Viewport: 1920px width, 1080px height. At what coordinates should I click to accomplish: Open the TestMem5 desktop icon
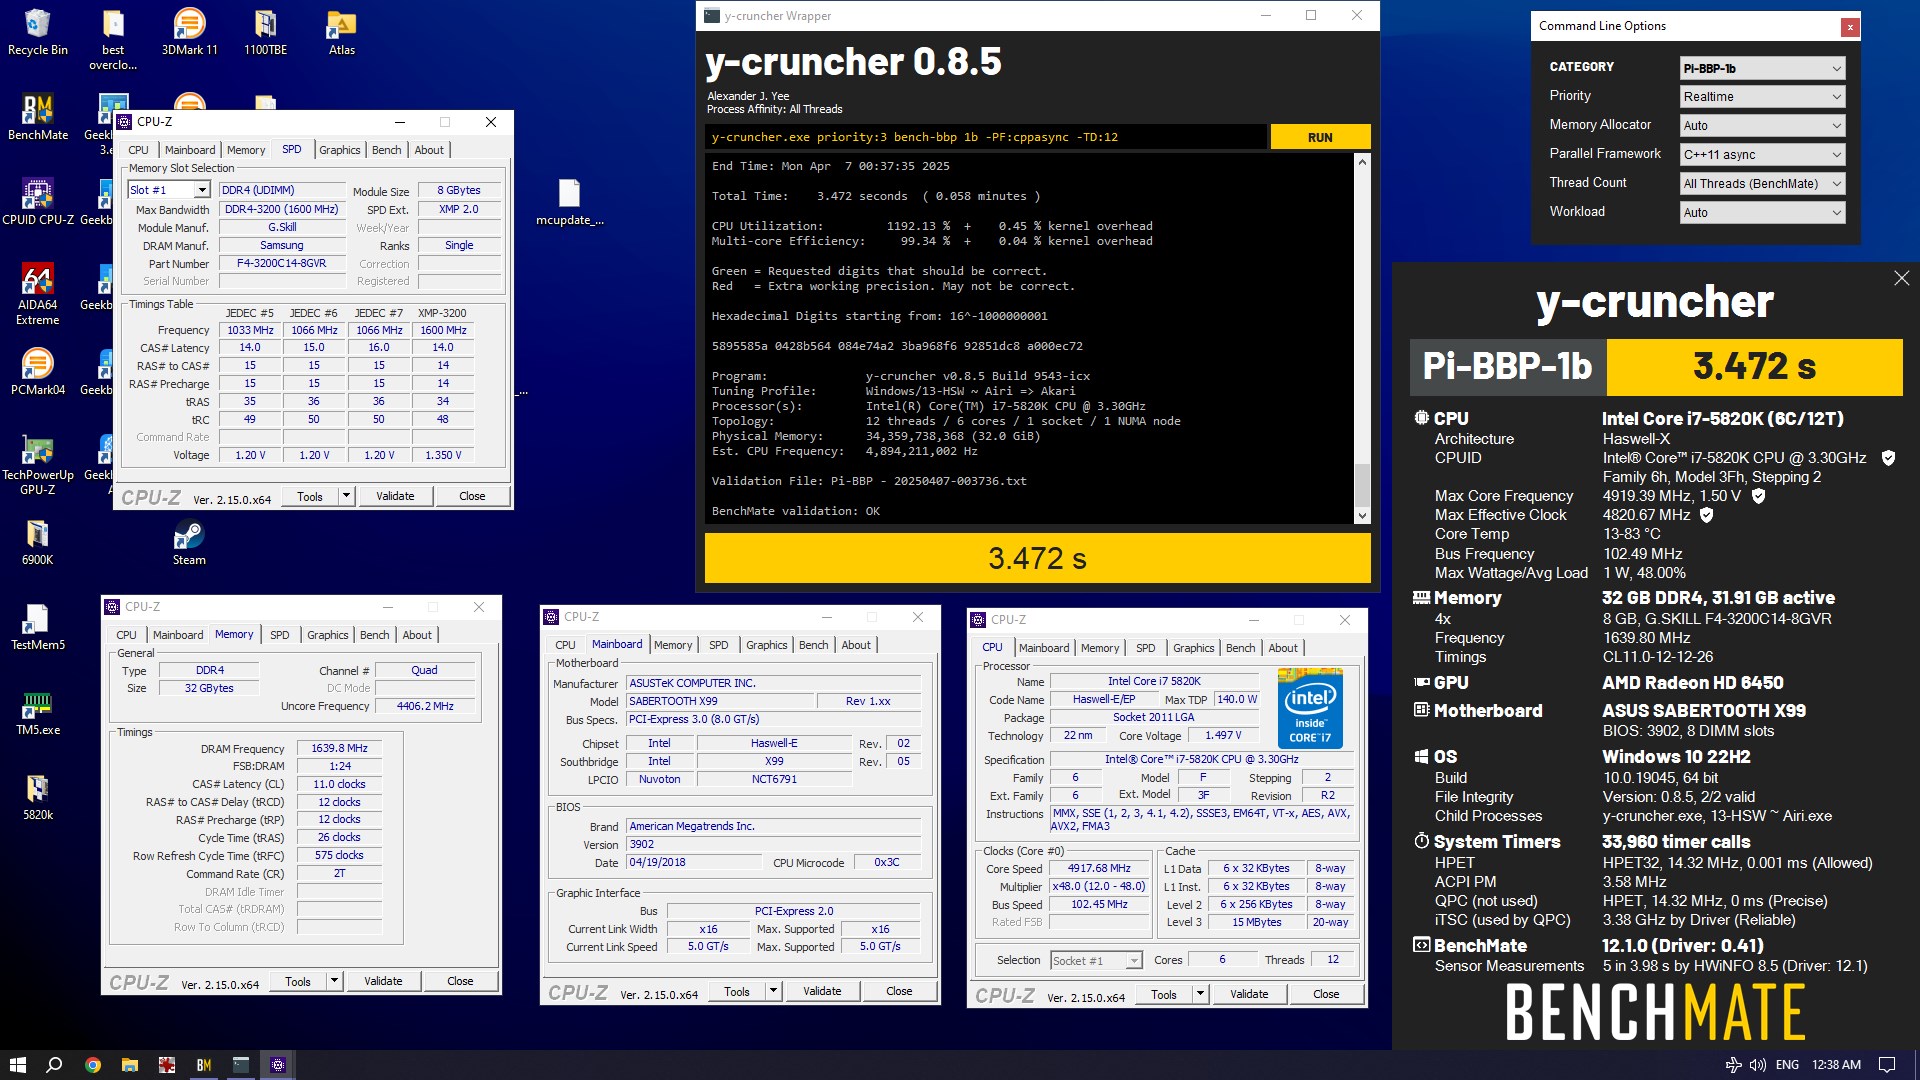click(x=37, y=627)
